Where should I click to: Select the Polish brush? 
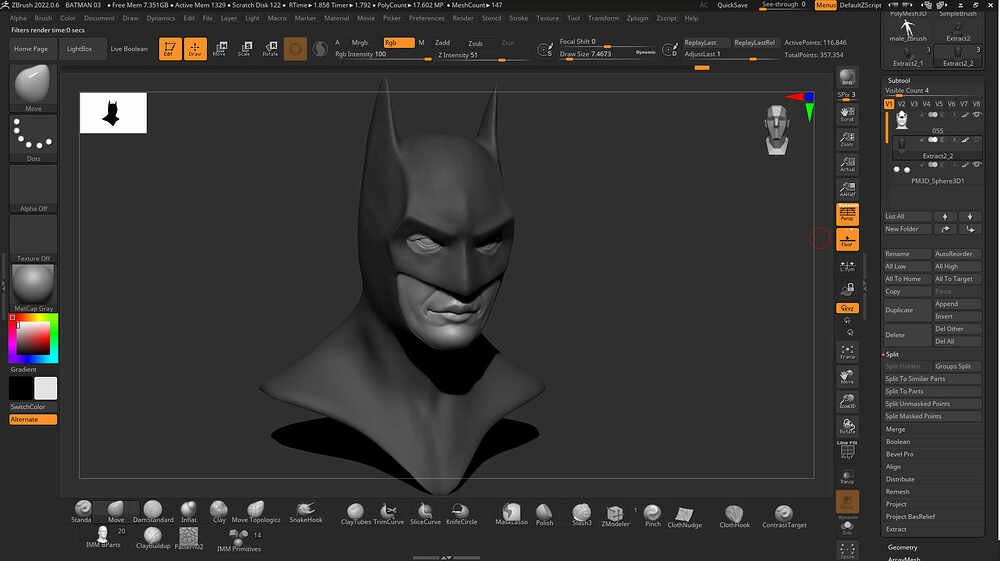(544, 514)
